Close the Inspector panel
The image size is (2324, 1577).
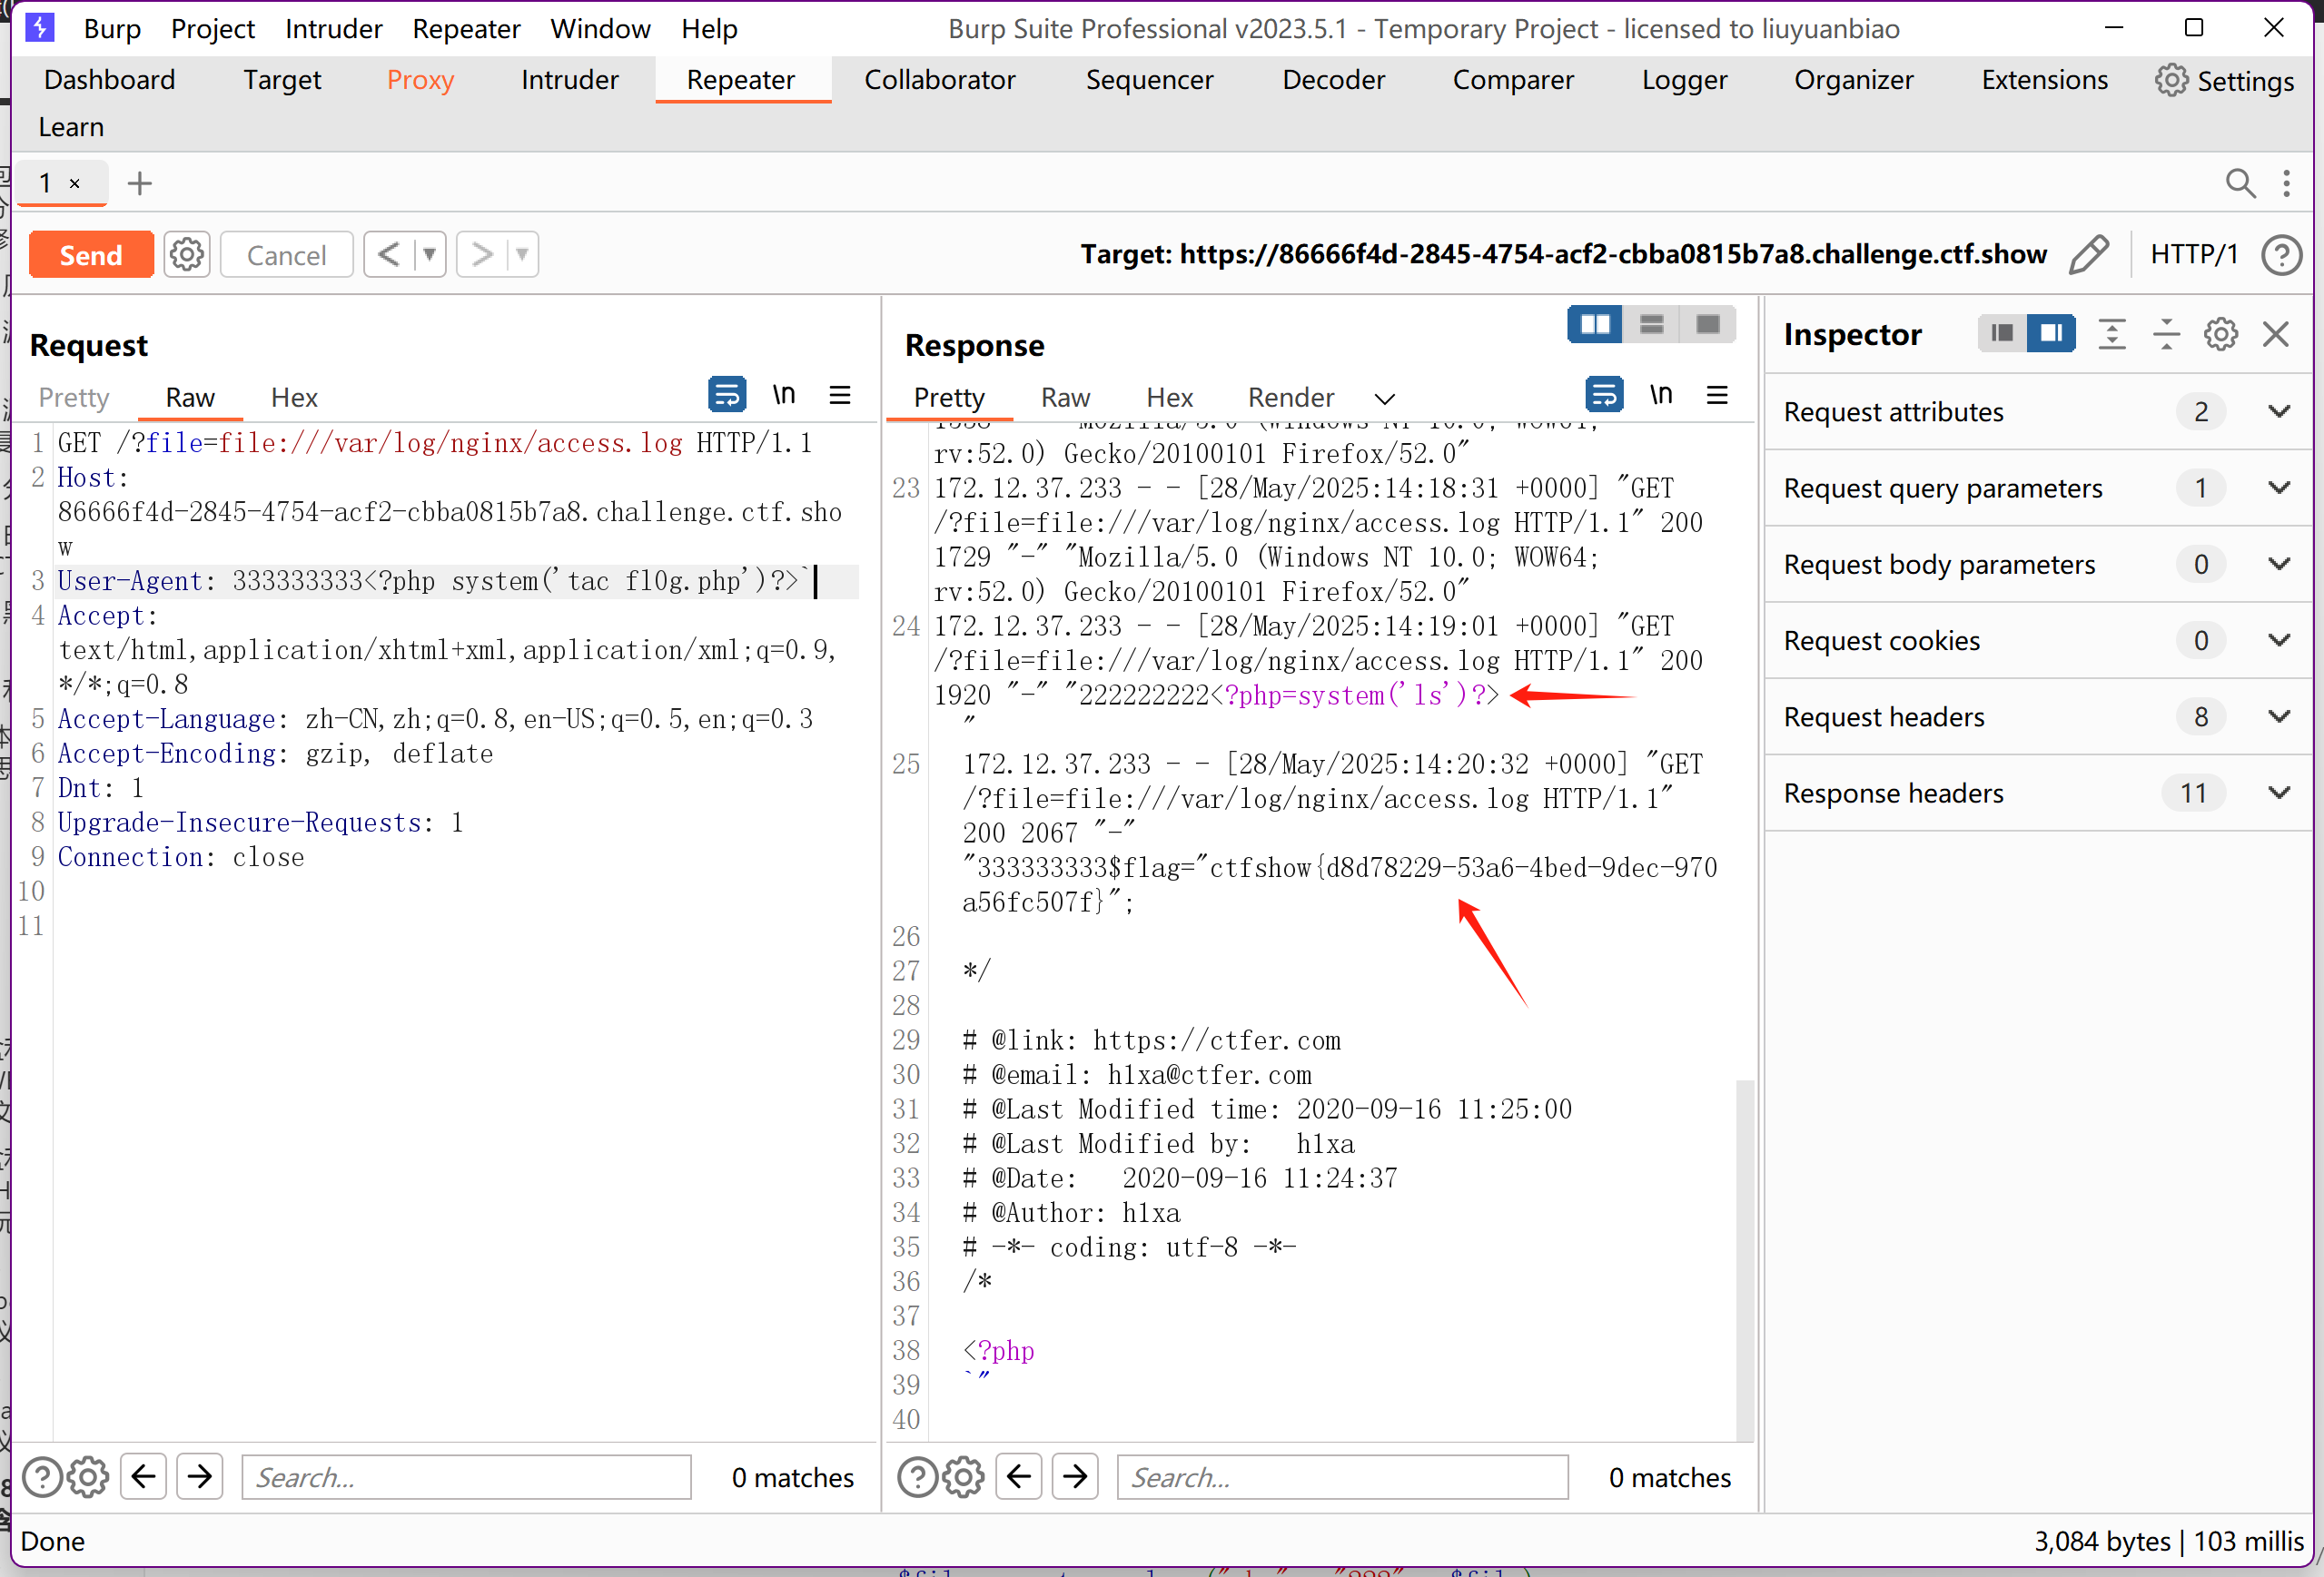(x=2276, y=334)
